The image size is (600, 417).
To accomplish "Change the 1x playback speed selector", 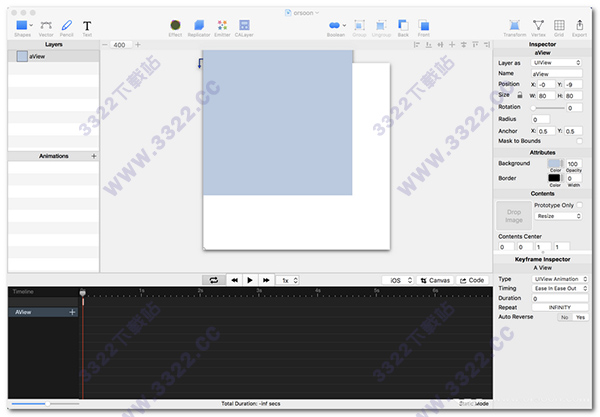I will pos(288,280).
